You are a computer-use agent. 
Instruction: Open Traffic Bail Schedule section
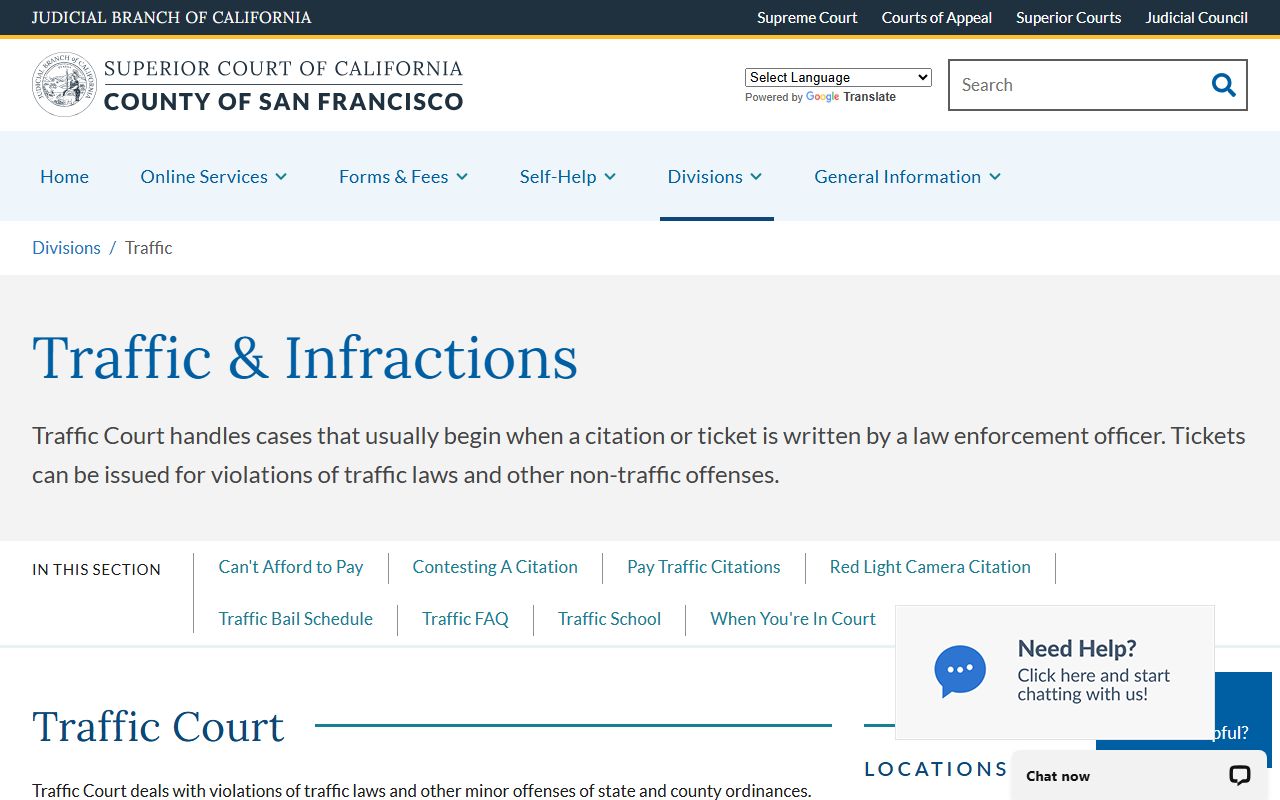pyautogui.click(x=296, y=619)
